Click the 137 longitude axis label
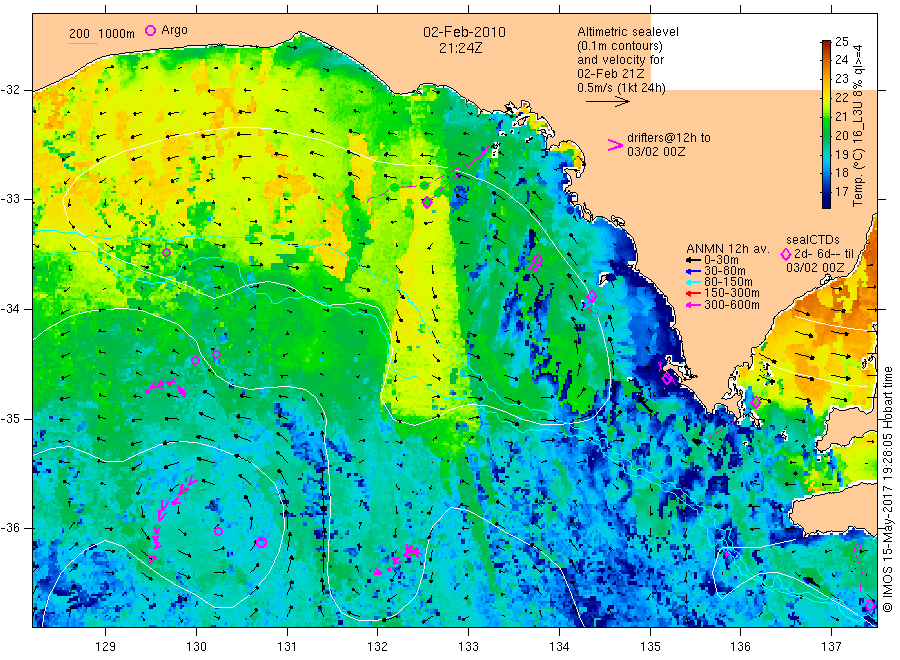 coord(831,647)
